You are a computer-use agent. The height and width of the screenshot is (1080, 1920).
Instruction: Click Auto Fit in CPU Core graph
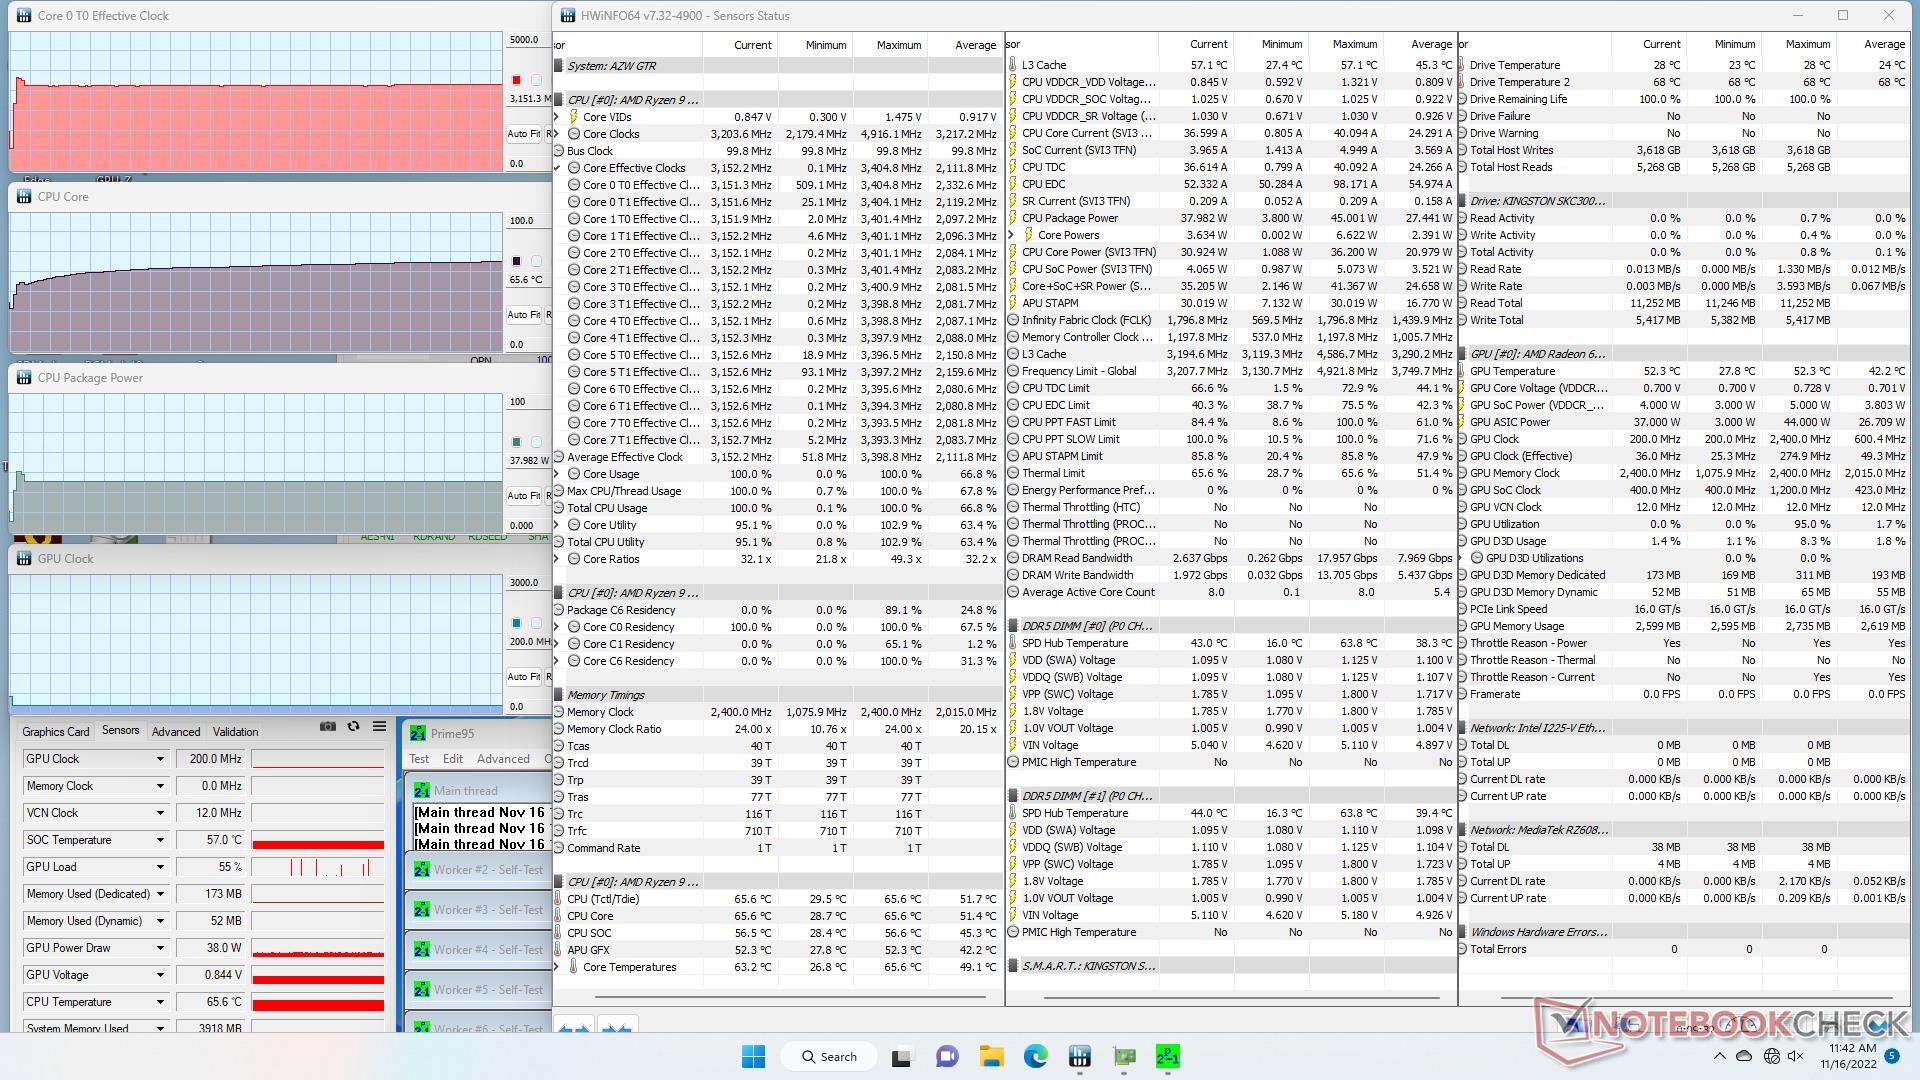click(523, 315)
